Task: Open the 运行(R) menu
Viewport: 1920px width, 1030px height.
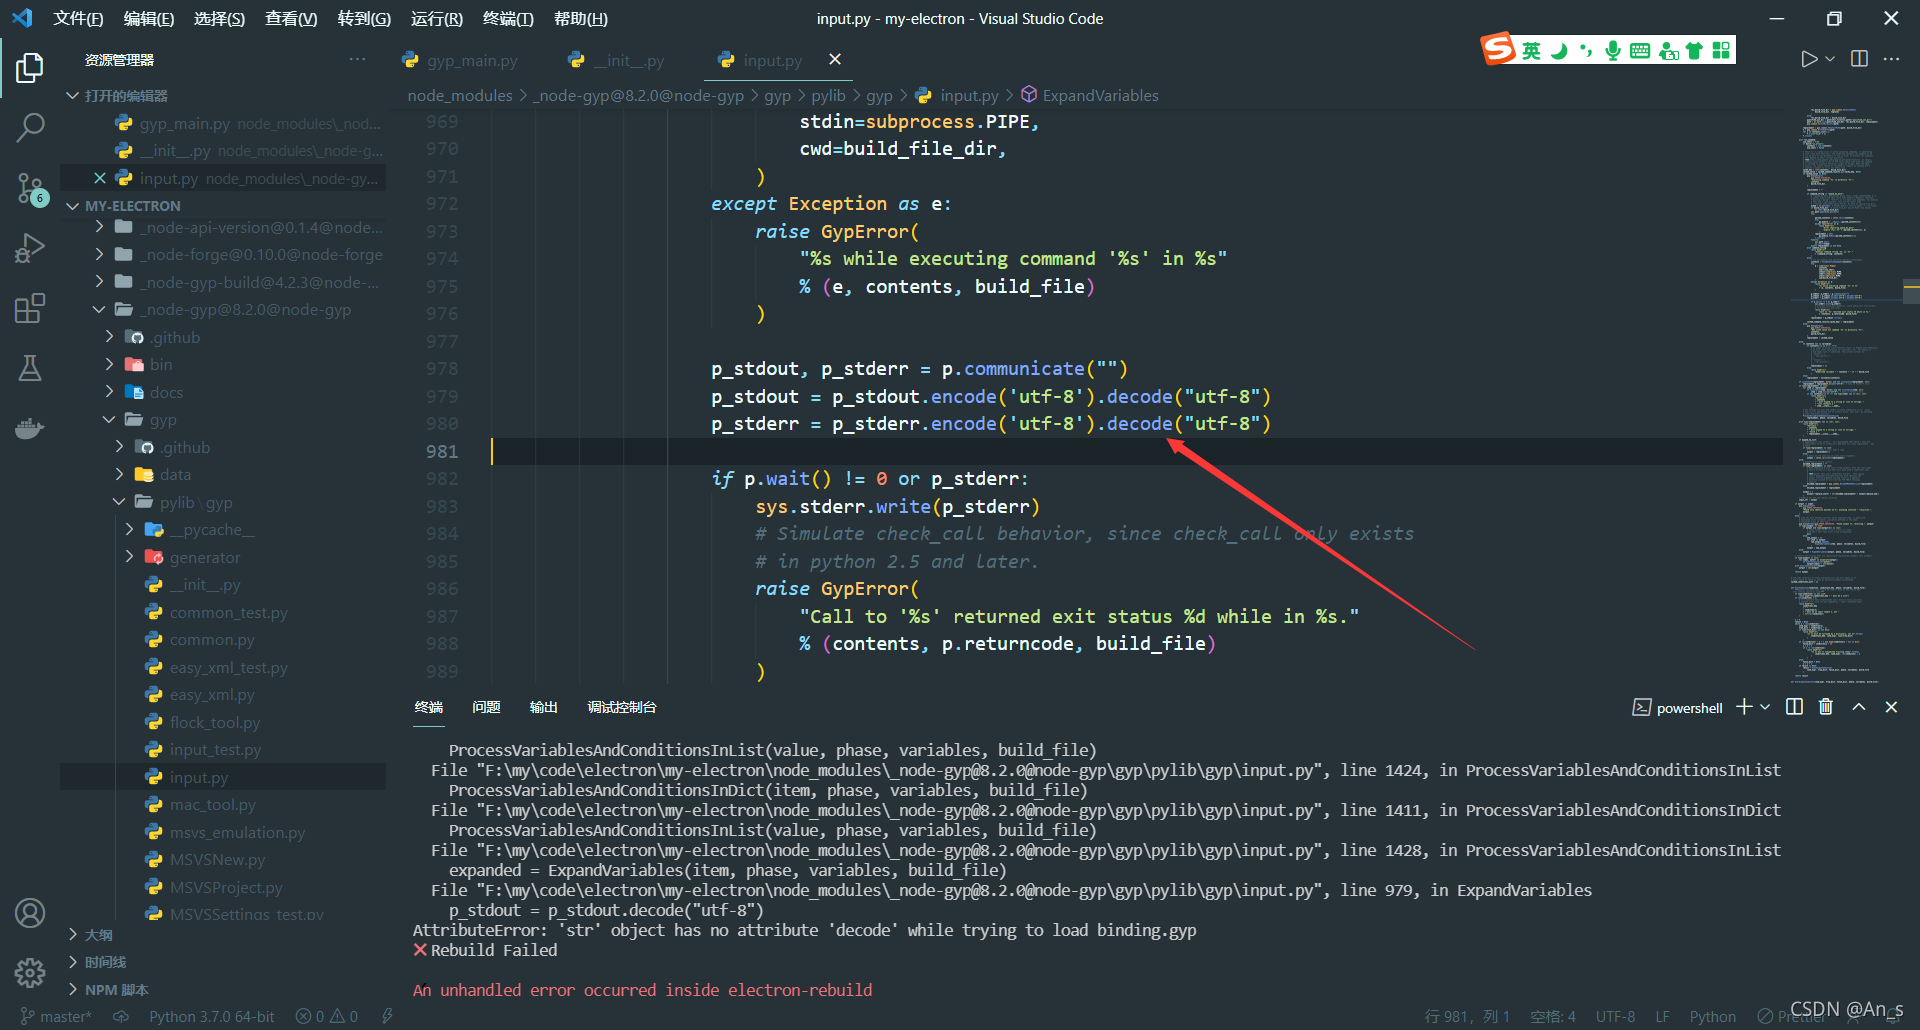Action: tap(437, 18)
